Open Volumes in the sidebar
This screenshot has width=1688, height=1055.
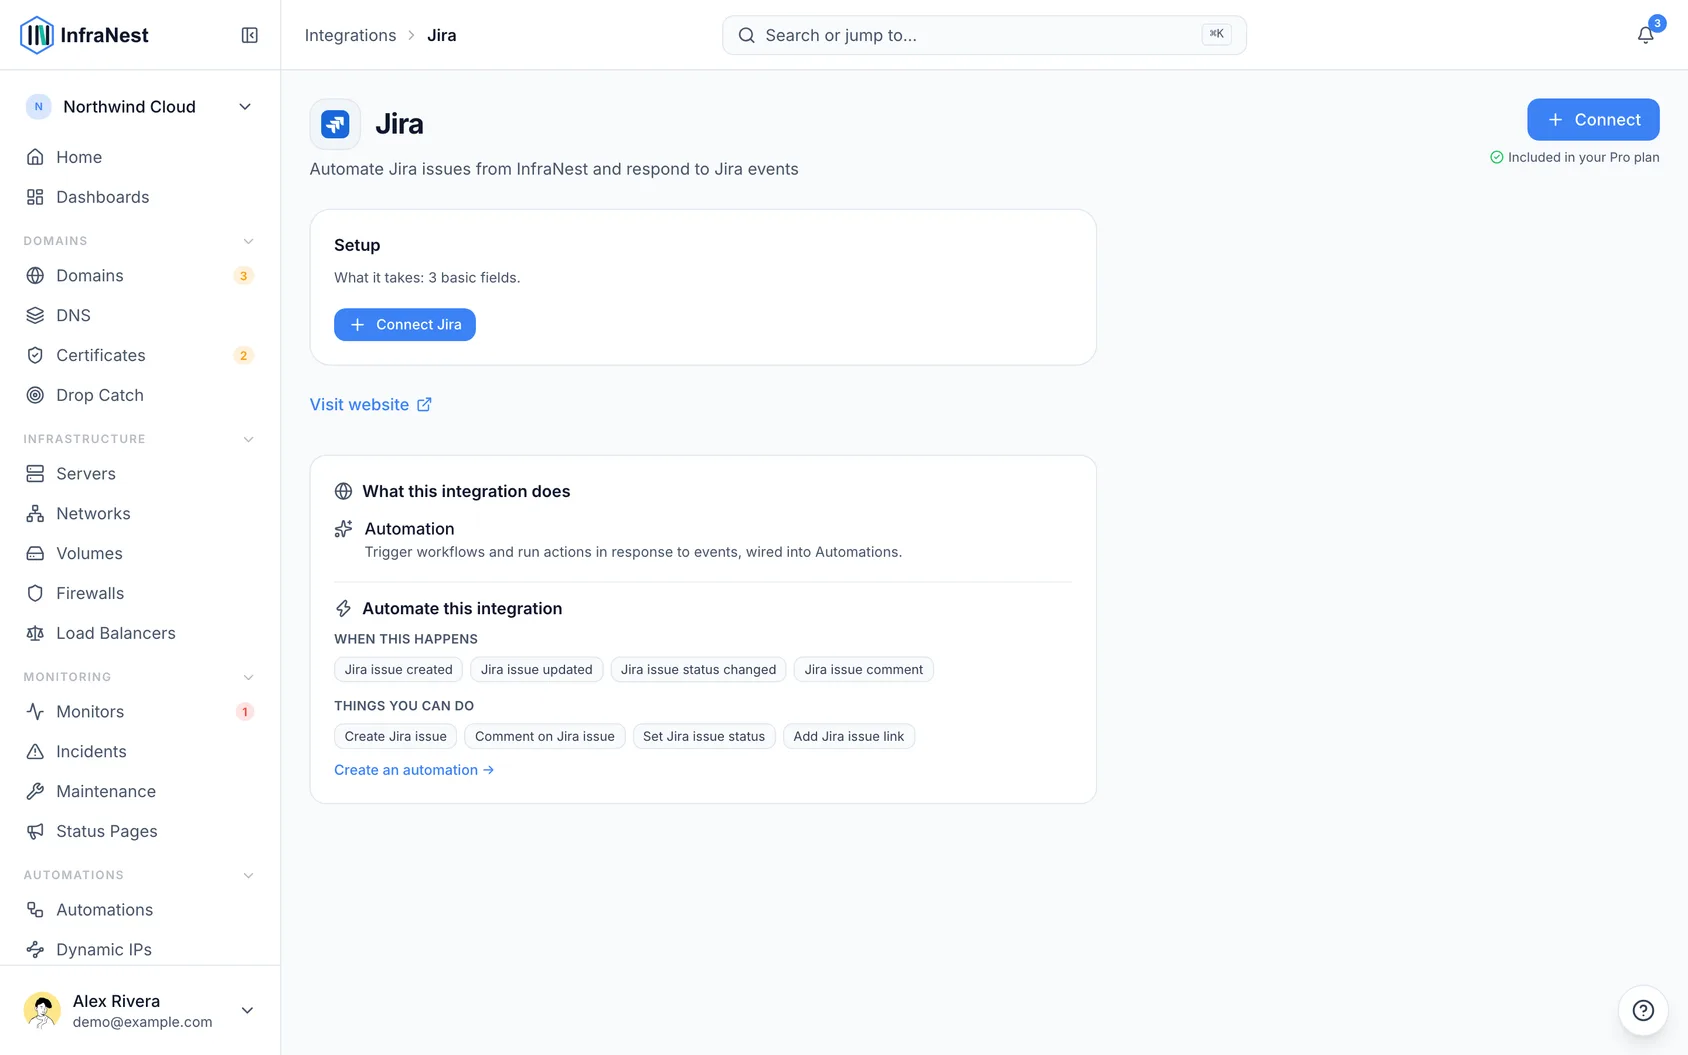(x=140, y=553)
